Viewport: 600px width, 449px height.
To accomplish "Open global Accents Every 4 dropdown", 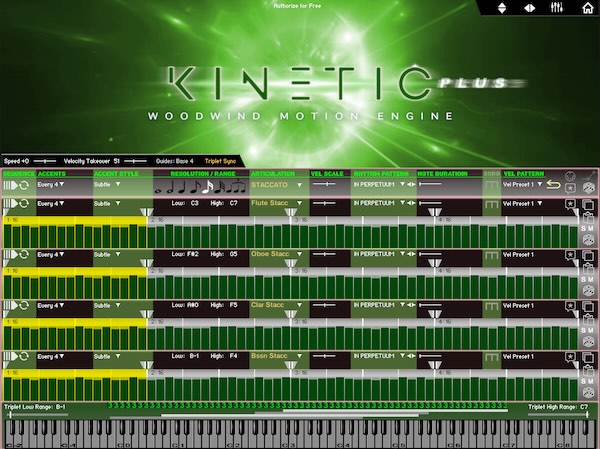I will coord(51,184).
